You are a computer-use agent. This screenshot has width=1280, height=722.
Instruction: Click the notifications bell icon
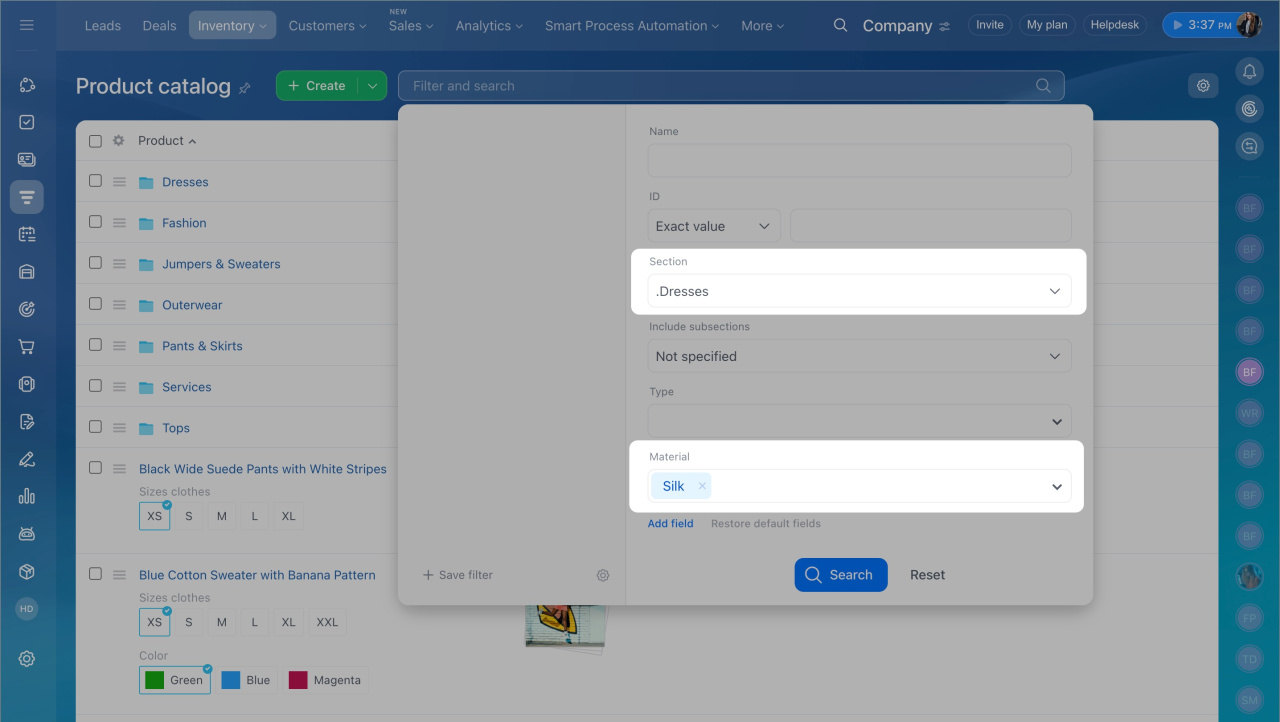click(1249, 71)
